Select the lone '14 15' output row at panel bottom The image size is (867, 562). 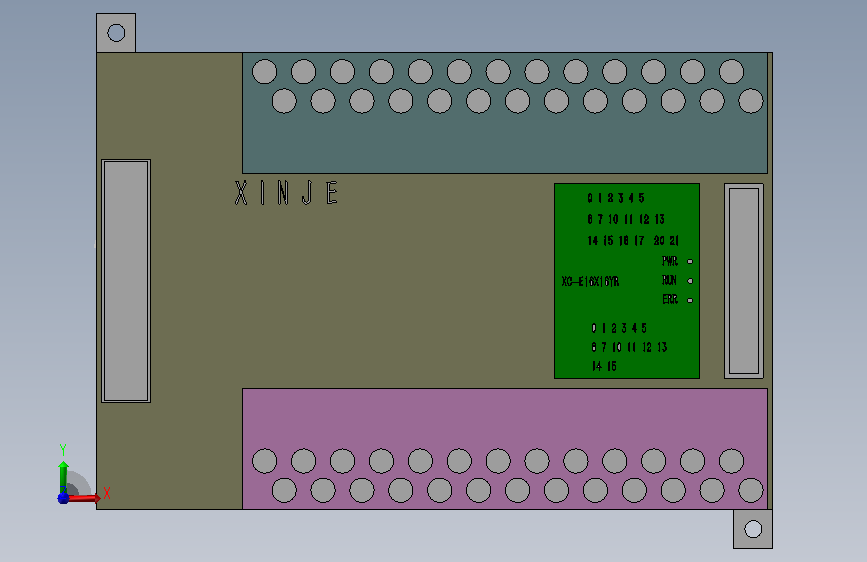[x=604, y=366]
